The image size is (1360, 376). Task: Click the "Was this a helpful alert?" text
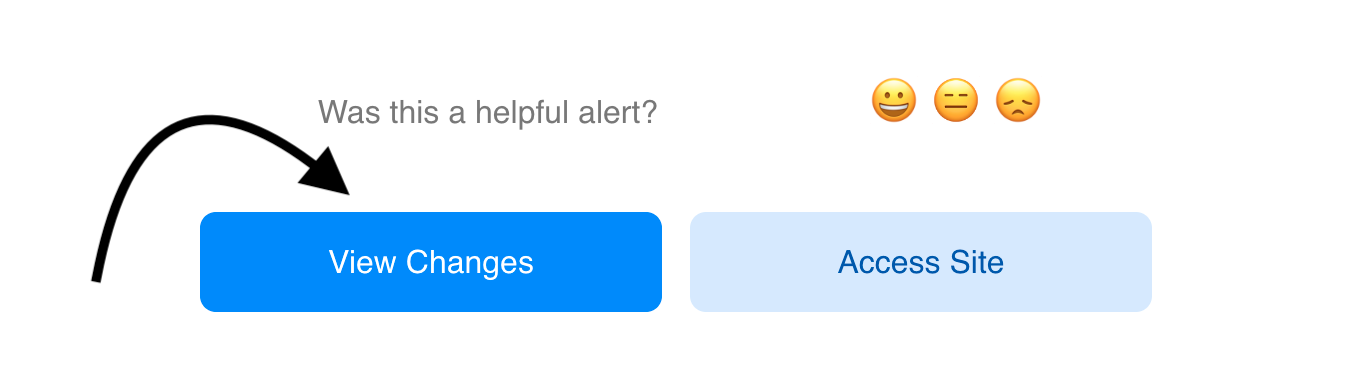tap(487, 112)
